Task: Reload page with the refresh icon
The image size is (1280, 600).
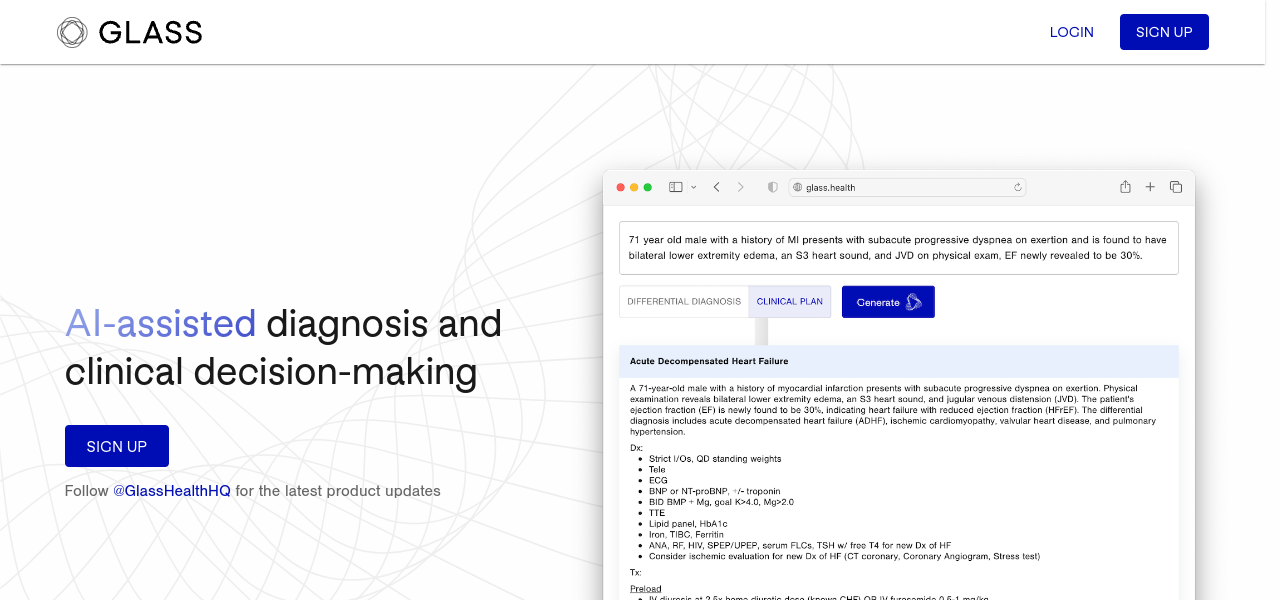Action: (x=1018, y=187)
